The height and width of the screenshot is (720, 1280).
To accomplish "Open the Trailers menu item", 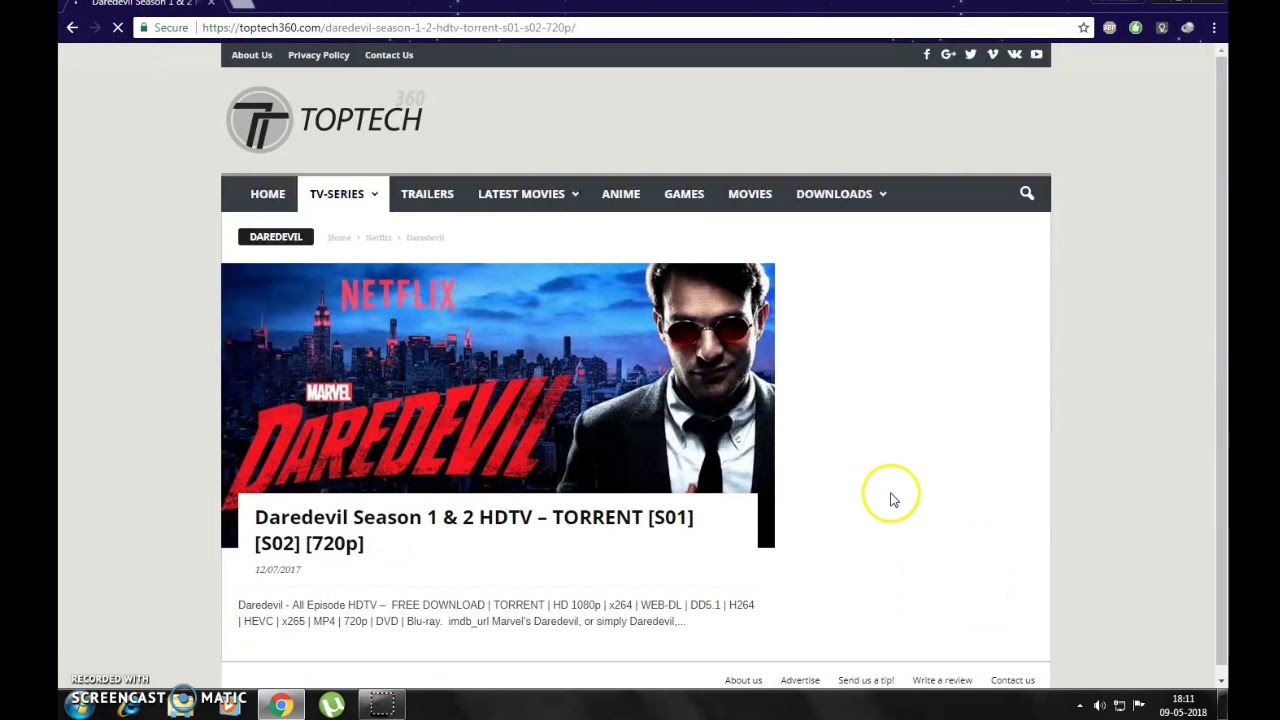I will coord(427,194).
